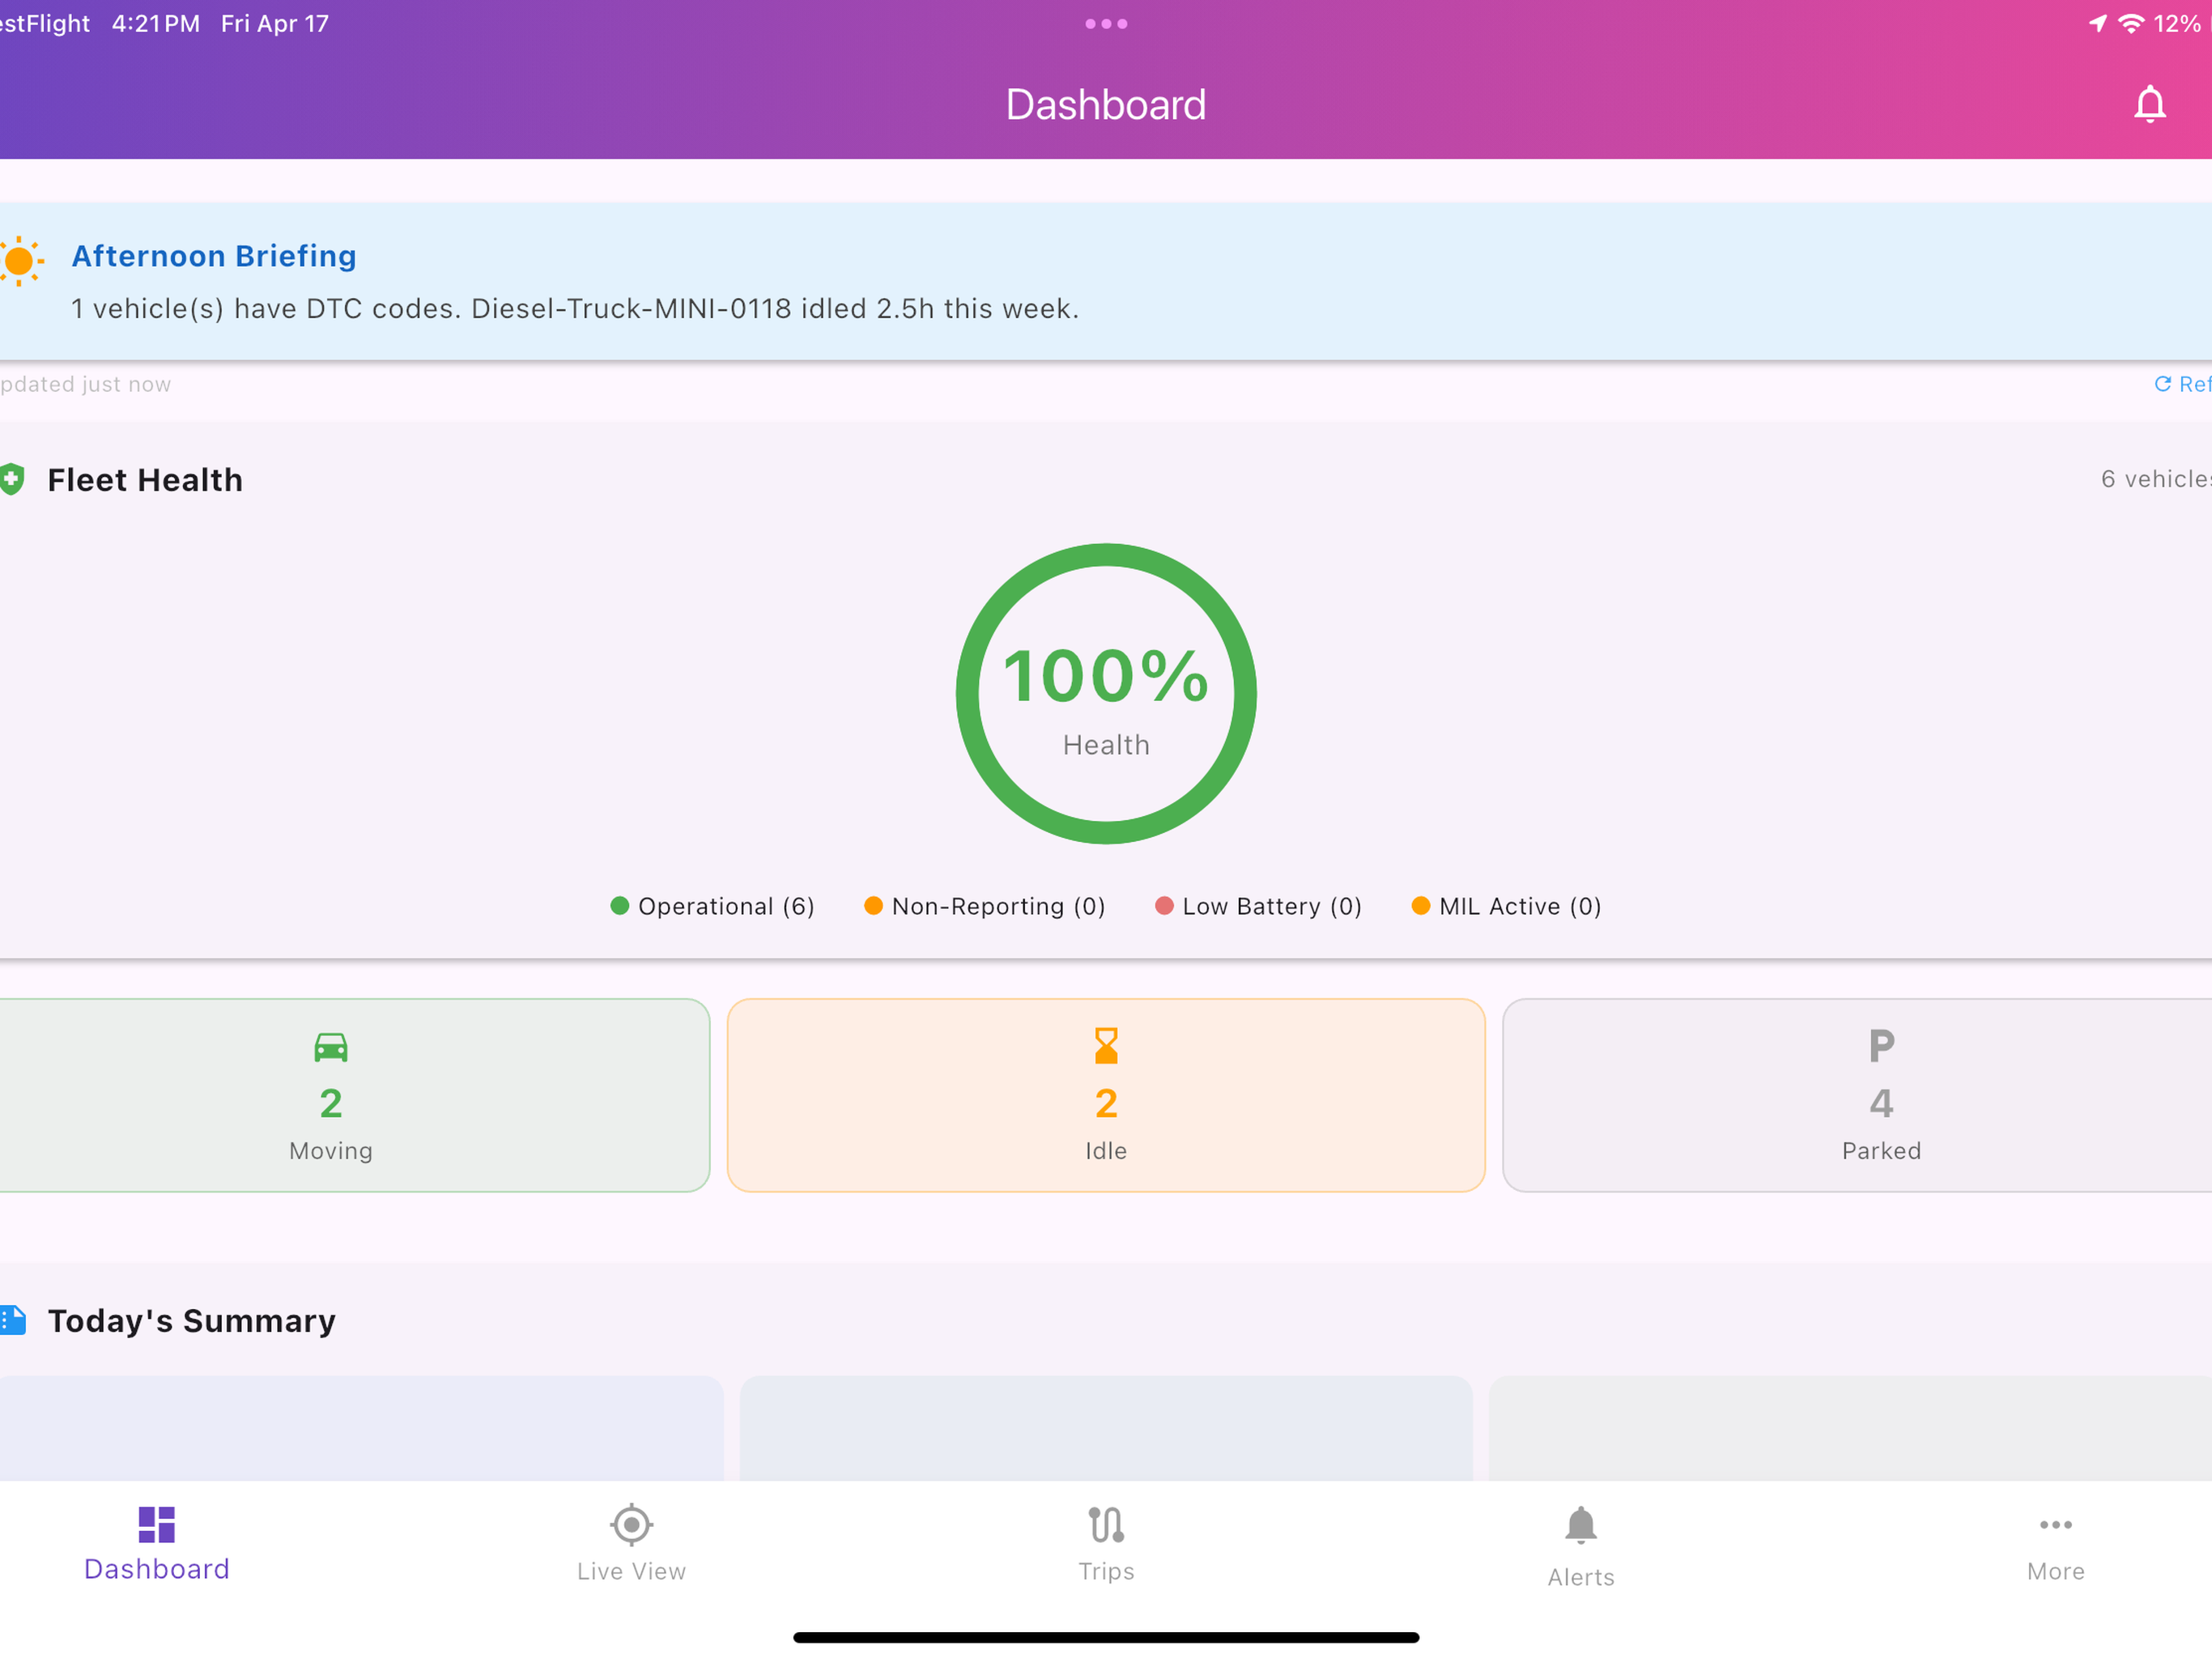Switch to the Dashboard tab
2212x1658 pixels.
click(x=157, y=1544)
